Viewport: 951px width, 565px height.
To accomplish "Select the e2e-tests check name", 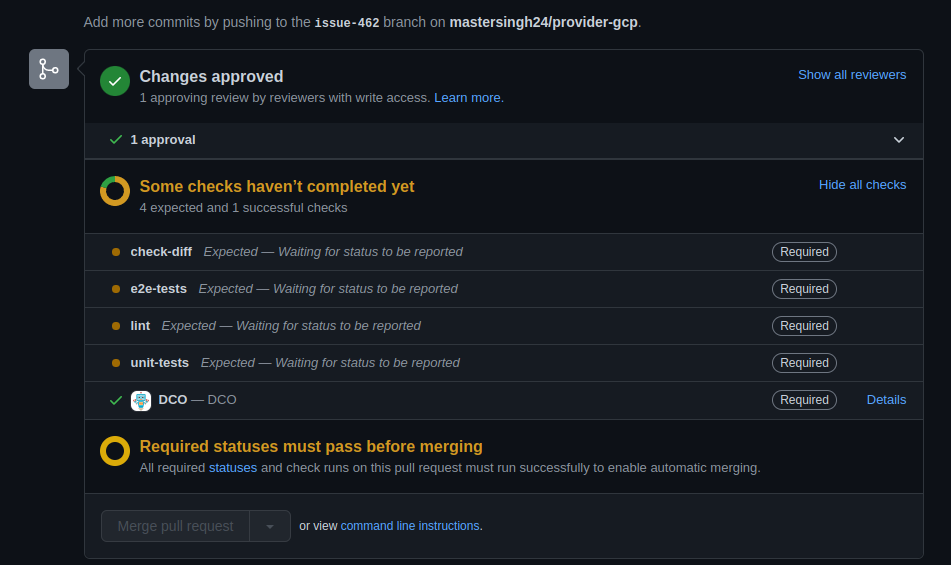I will tap(158, 289).
